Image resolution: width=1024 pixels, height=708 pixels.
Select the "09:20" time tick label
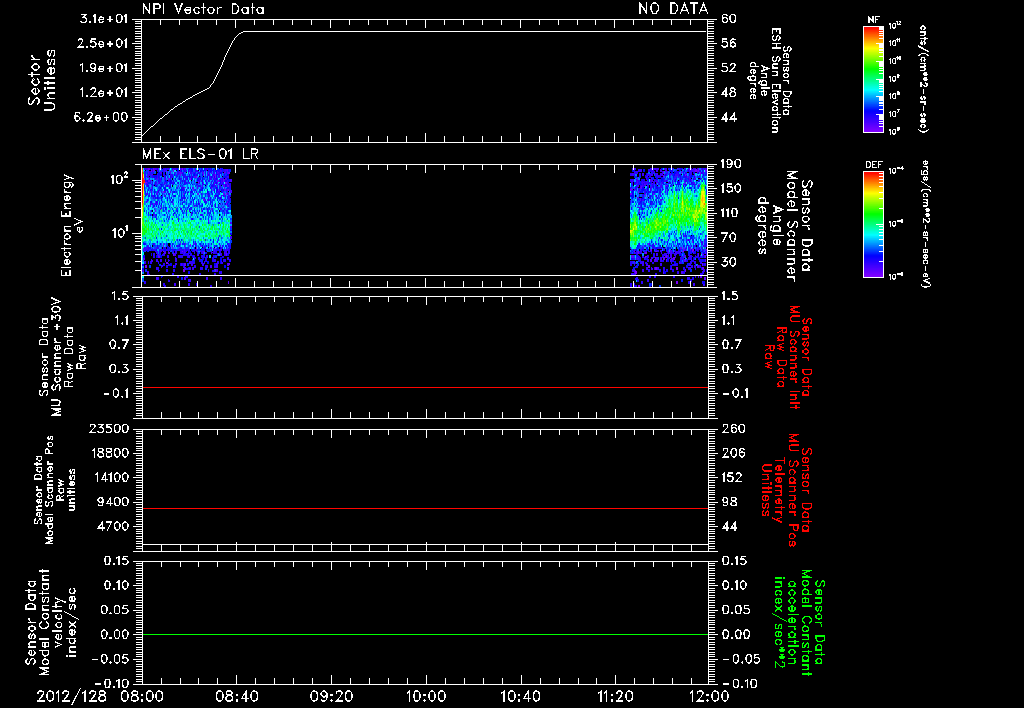(x=331, y=696)
